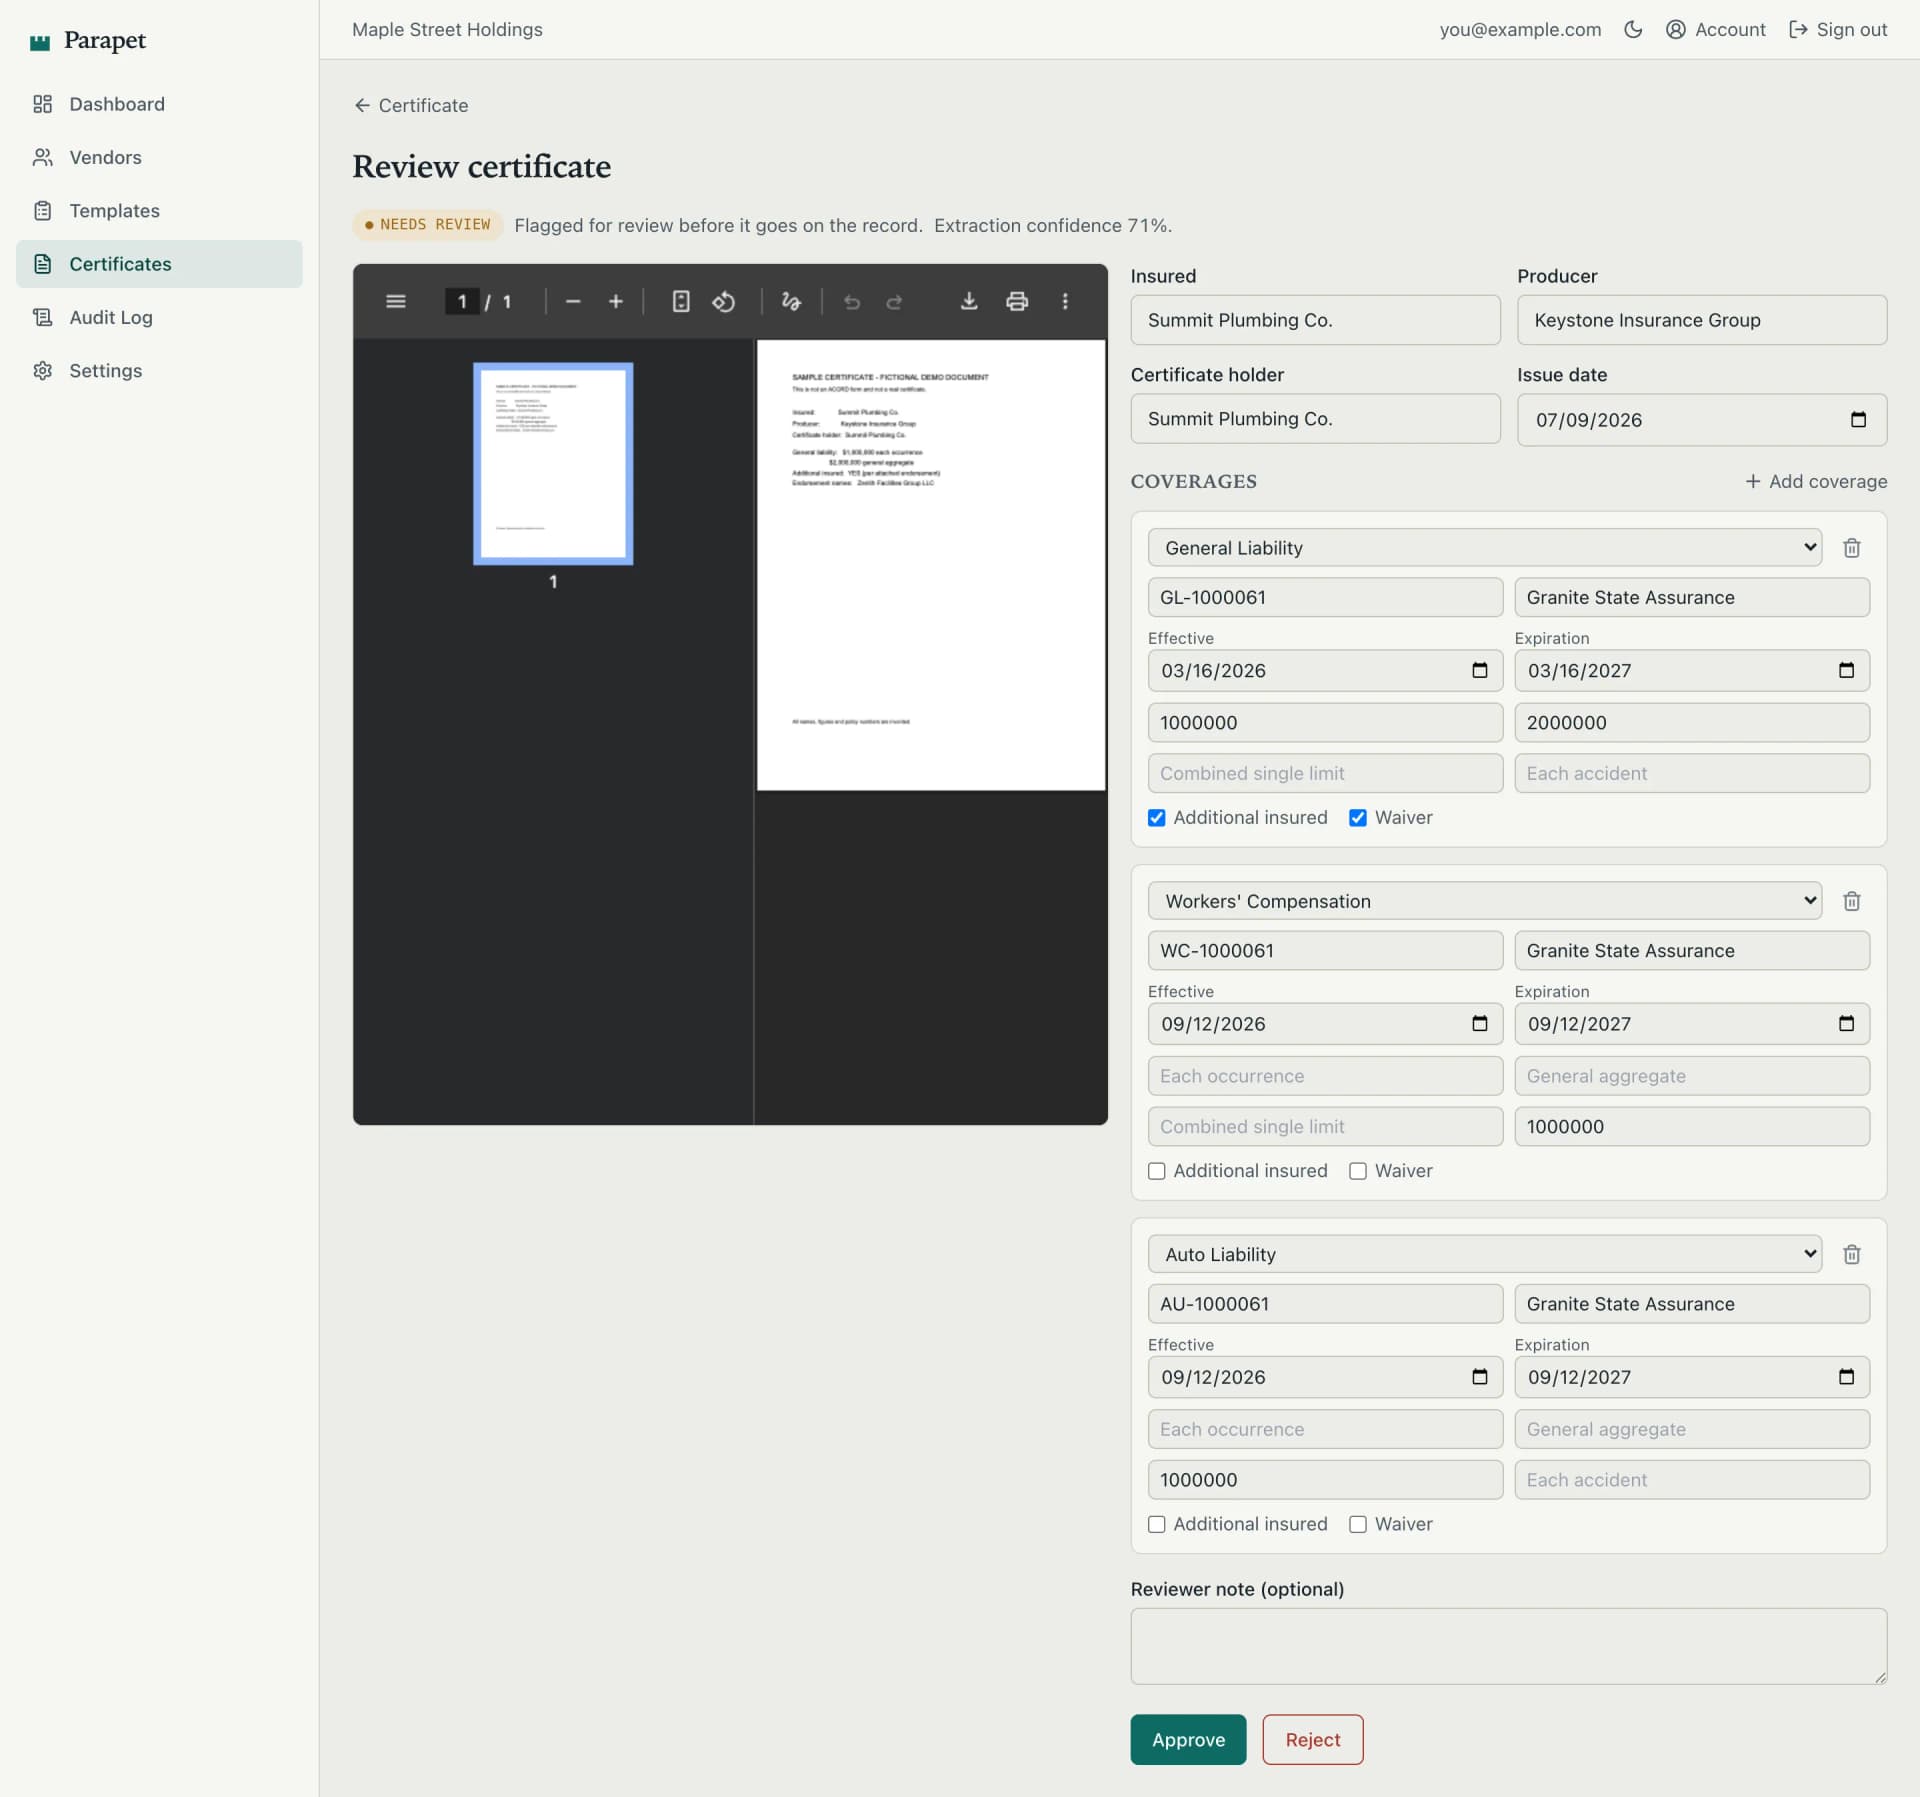Screen dimensions: 1920x1797
Task: Edit the Producer field
Action: click(x=1702, y=320)
